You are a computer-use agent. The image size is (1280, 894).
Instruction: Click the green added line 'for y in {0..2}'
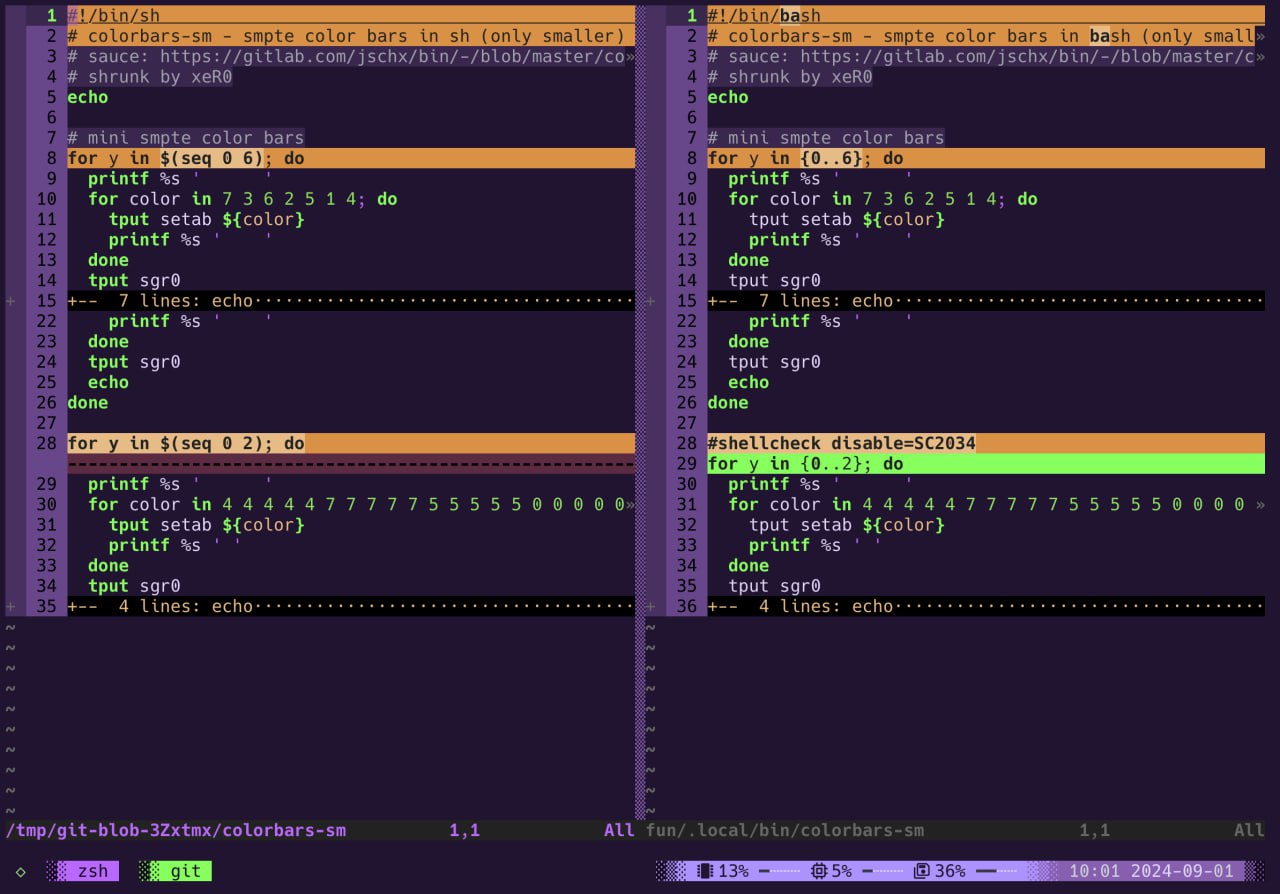click(x=805, y=464)
